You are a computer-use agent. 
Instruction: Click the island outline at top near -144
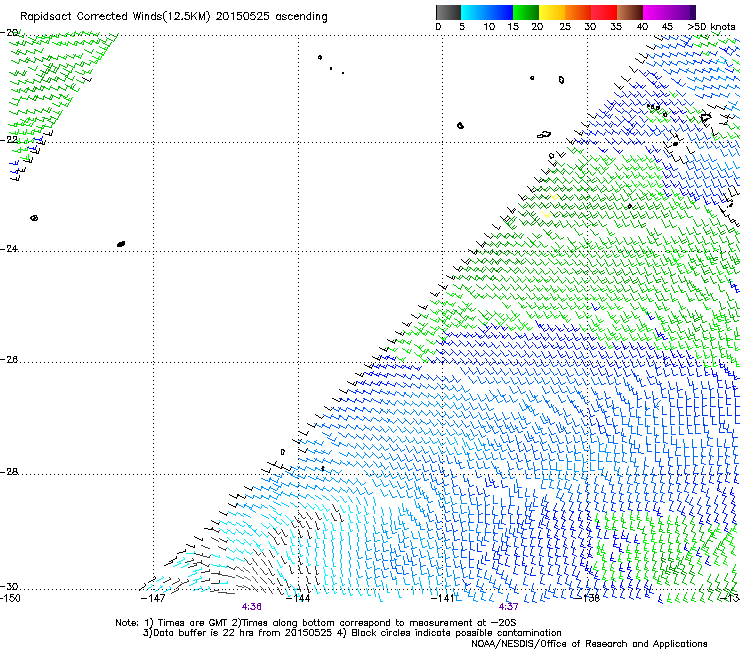pyautogui.click(x=320, y=58)
